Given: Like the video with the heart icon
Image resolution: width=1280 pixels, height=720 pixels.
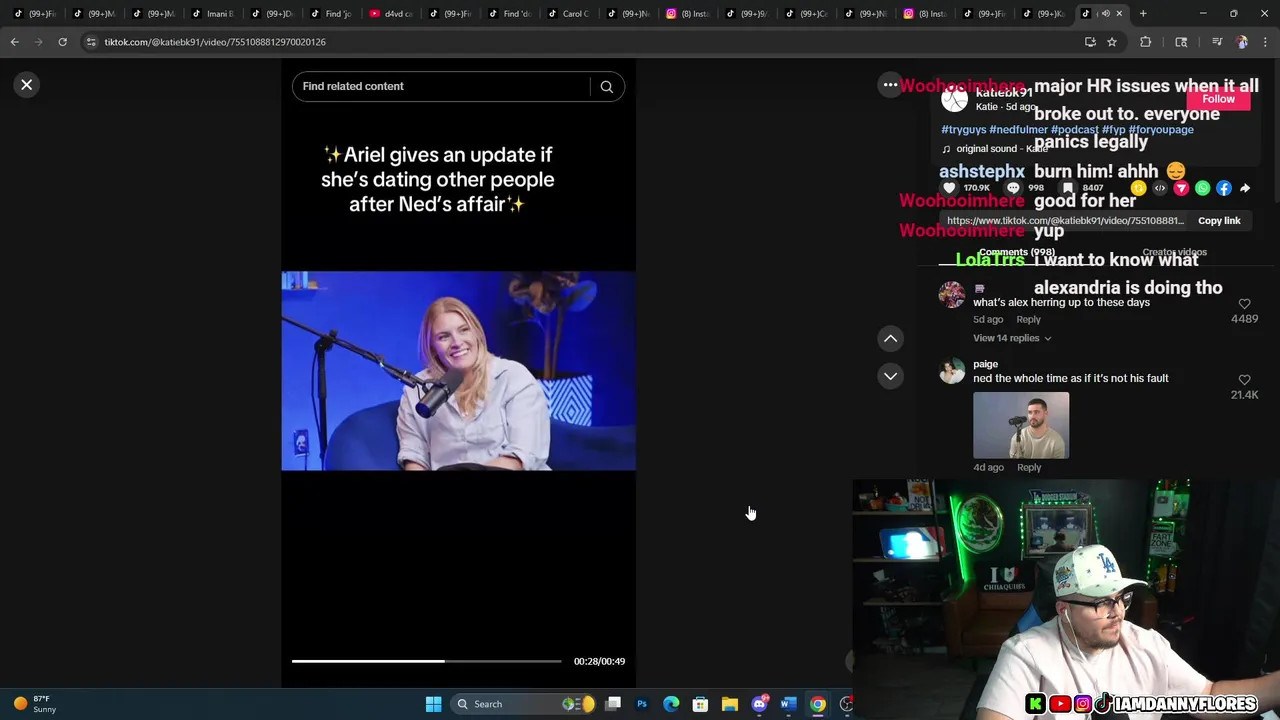Looking at the screenshot, I should click(950, 188).
